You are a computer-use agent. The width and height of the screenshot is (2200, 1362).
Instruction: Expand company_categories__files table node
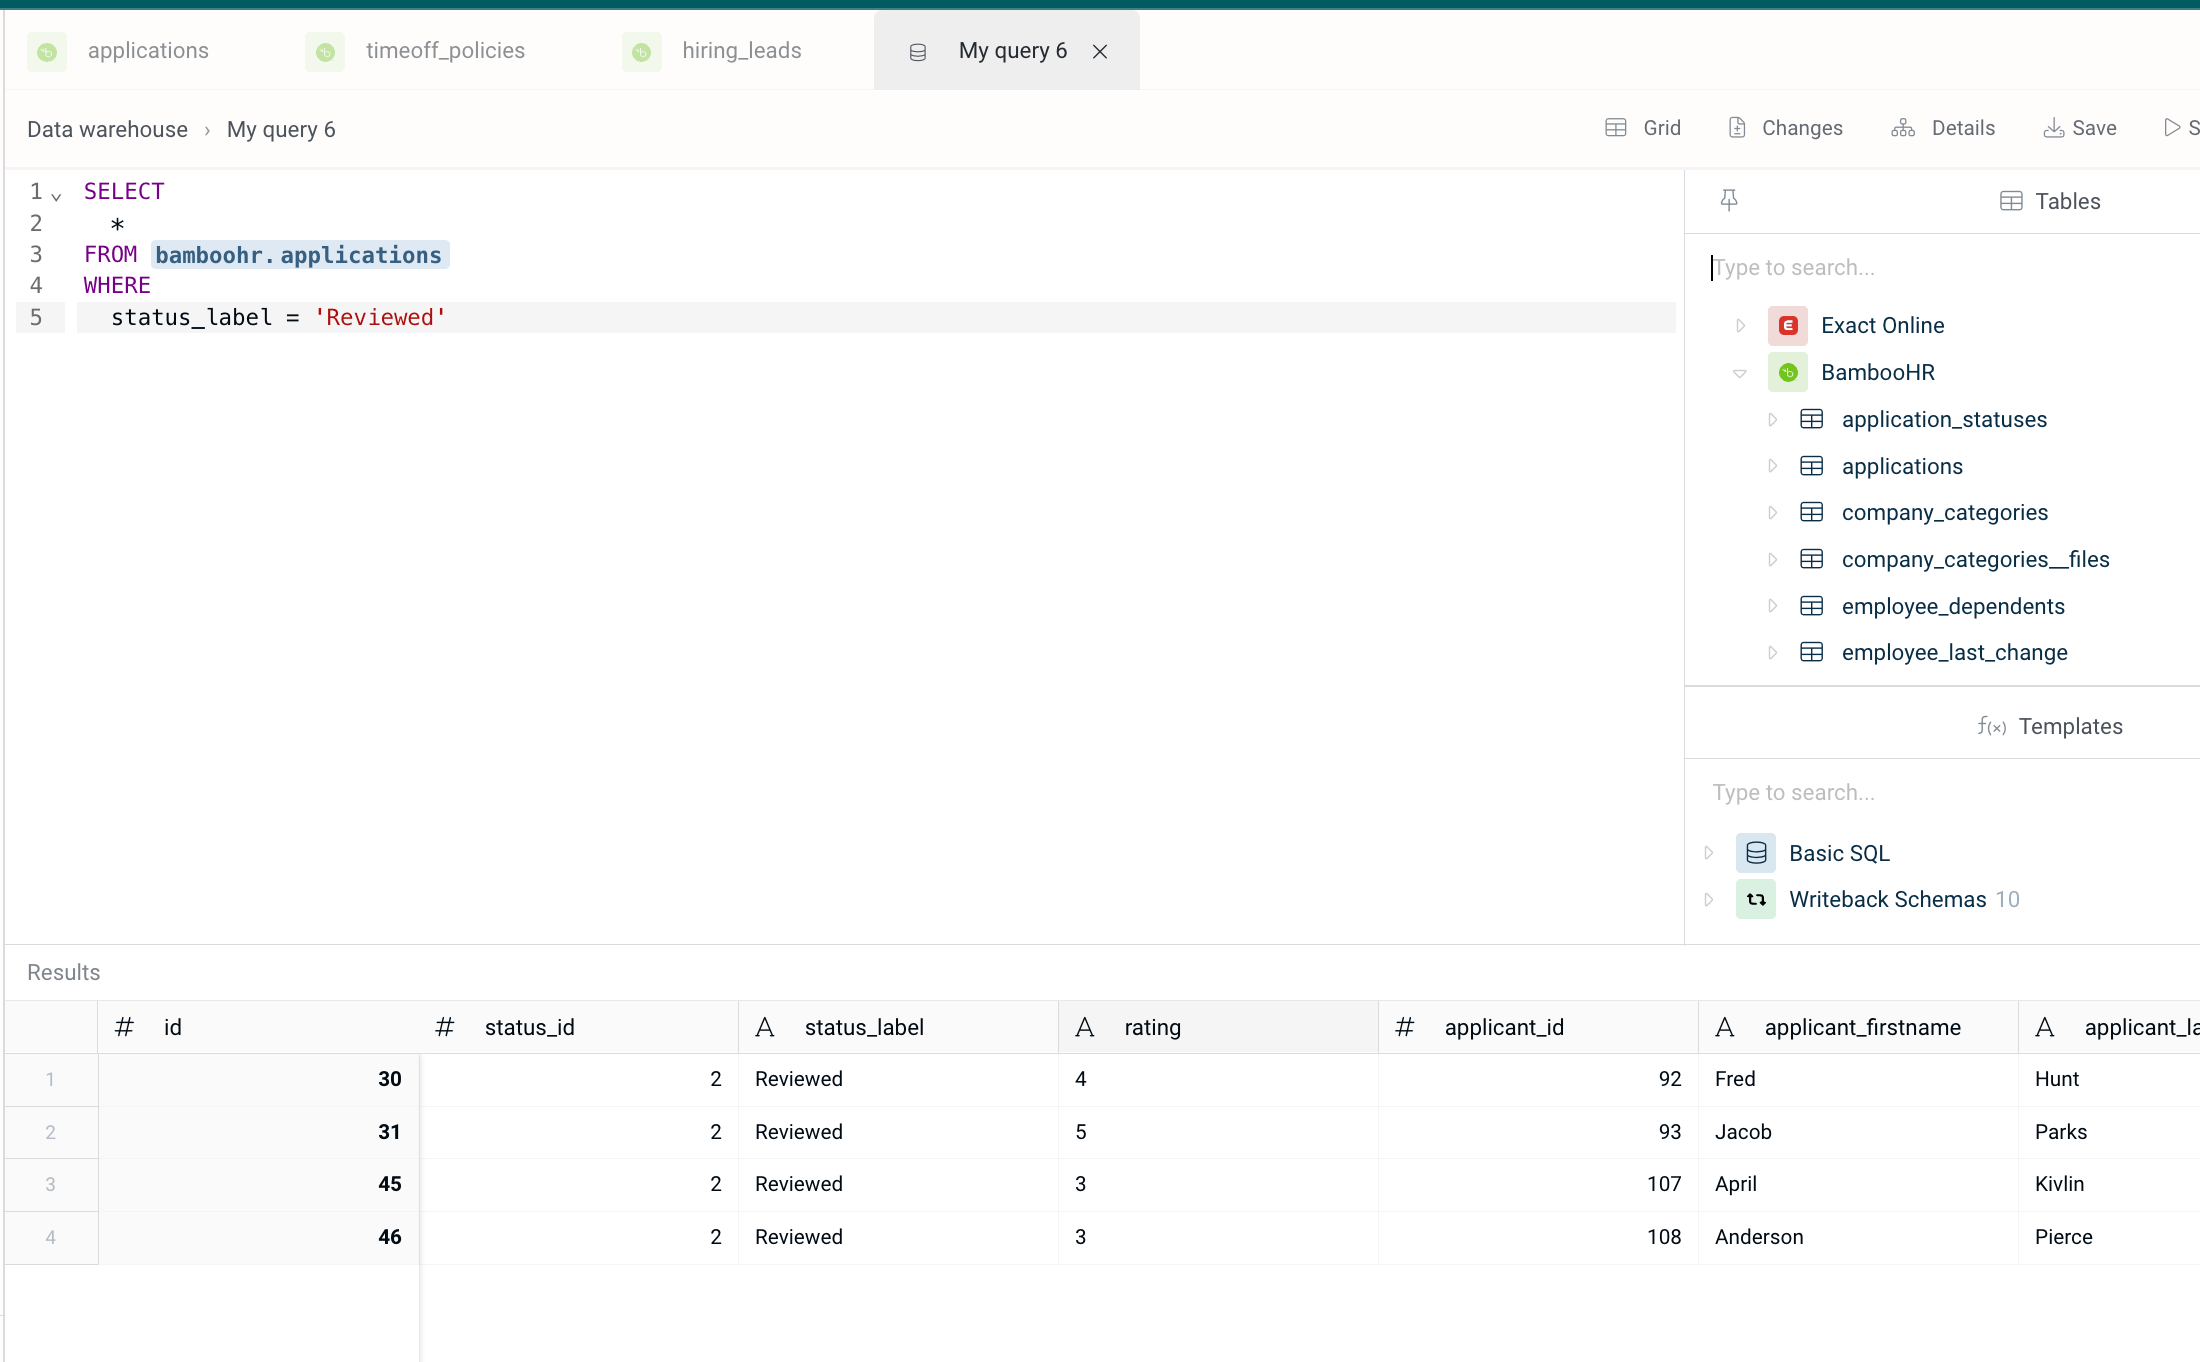coord(1772,560)
